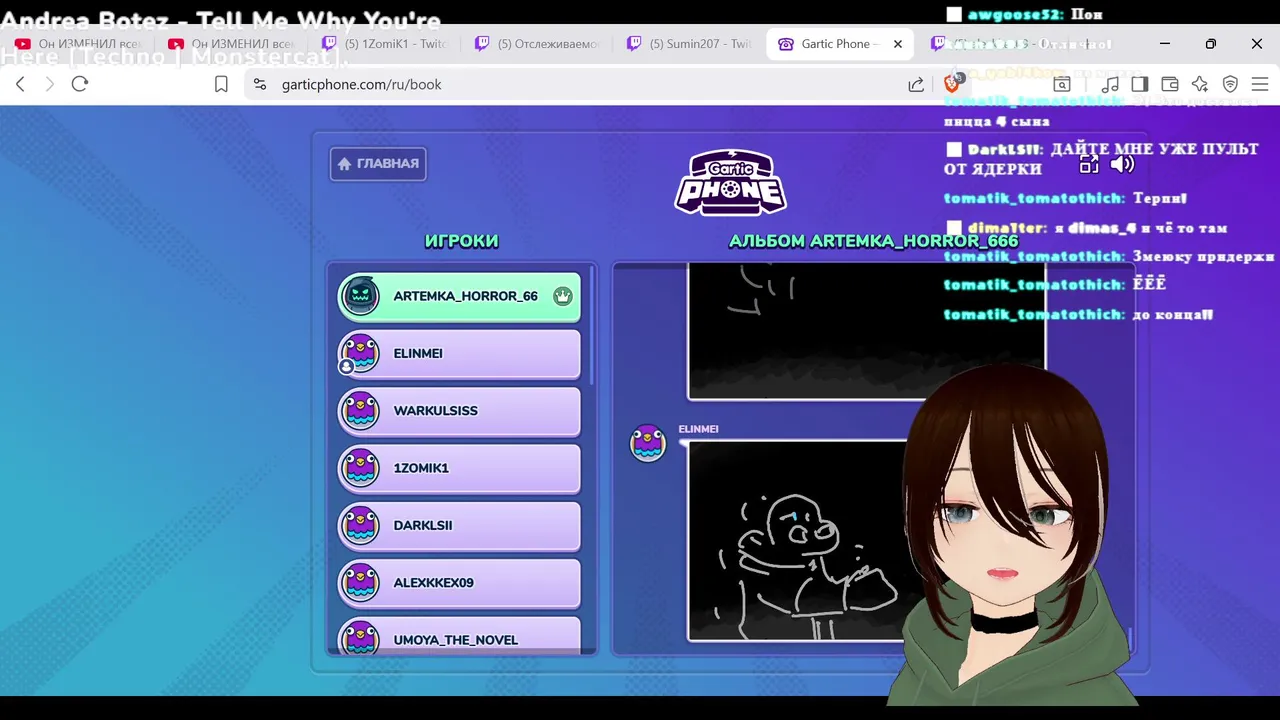Select player UMOYA_THE_NOVEL in the list

pyautogui.click(x=459, y=635)
